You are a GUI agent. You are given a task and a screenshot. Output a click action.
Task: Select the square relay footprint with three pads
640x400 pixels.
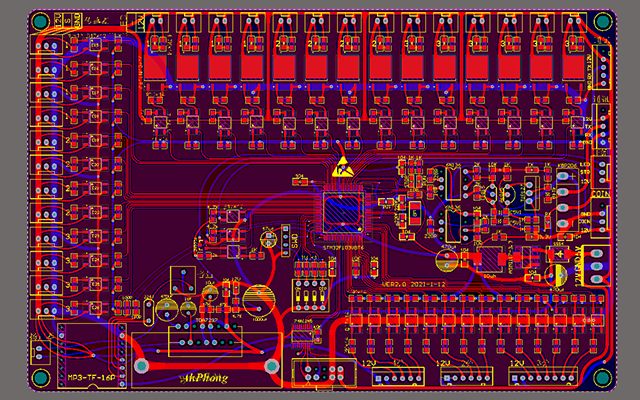(x=183, y=280)
